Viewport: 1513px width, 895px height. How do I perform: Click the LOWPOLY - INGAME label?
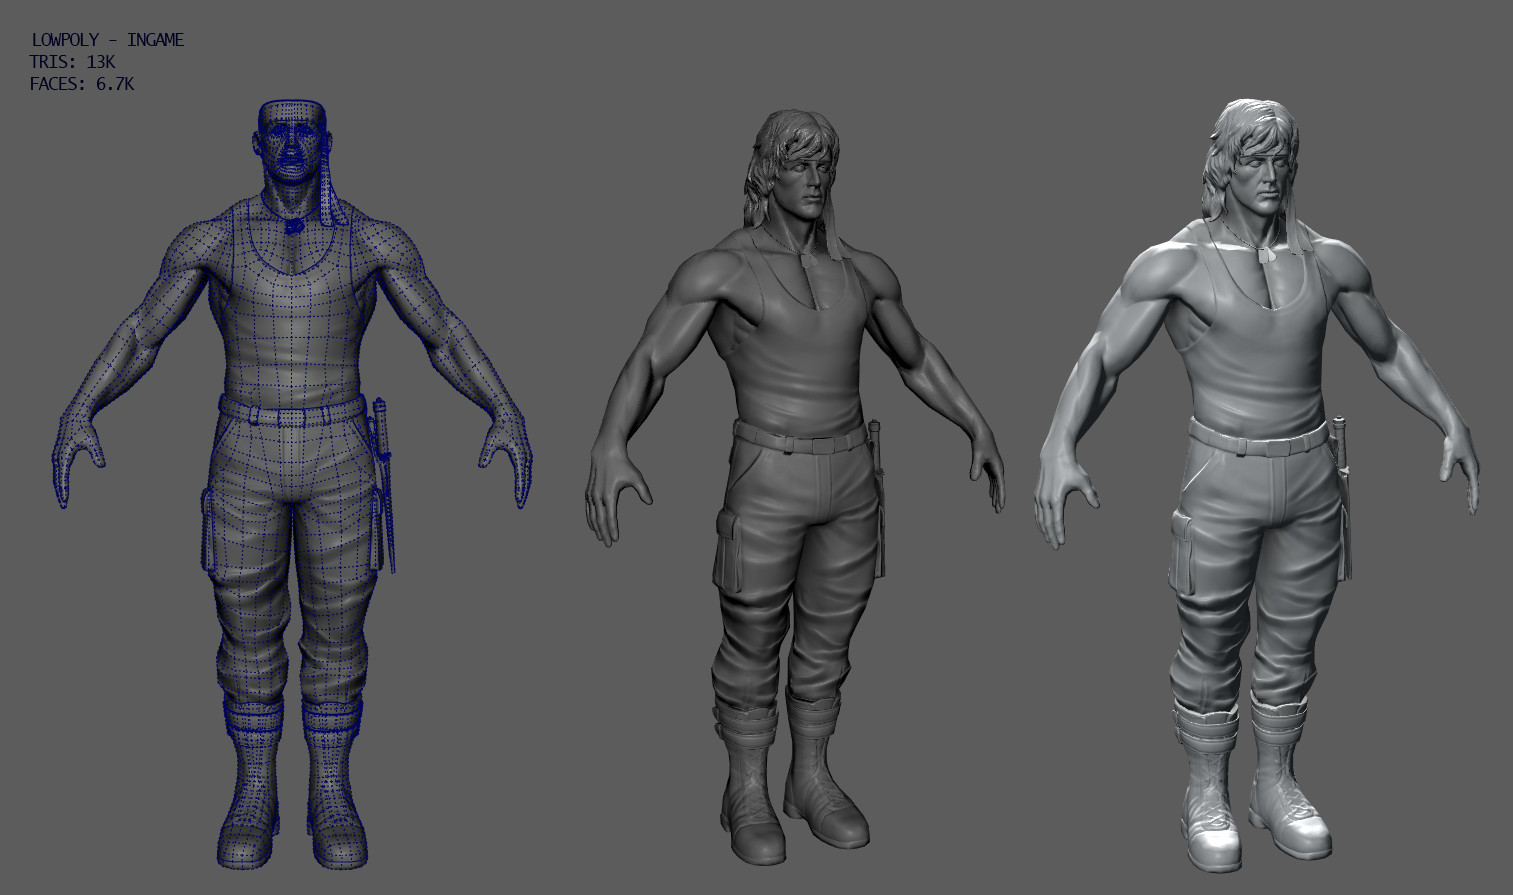(107, 40)
